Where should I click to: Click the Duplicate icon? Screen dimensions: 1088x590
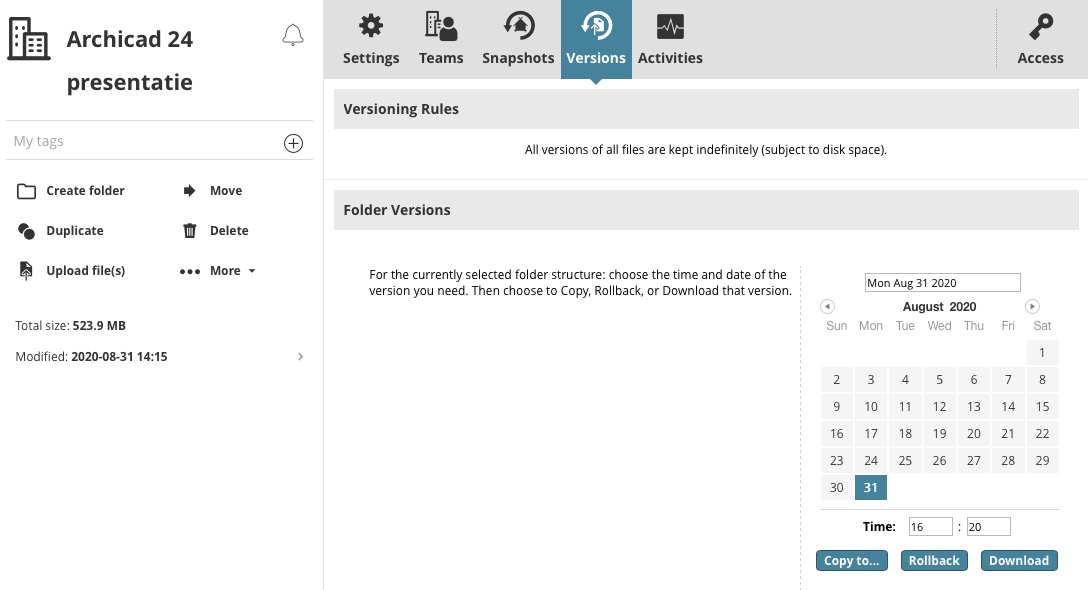26,231
